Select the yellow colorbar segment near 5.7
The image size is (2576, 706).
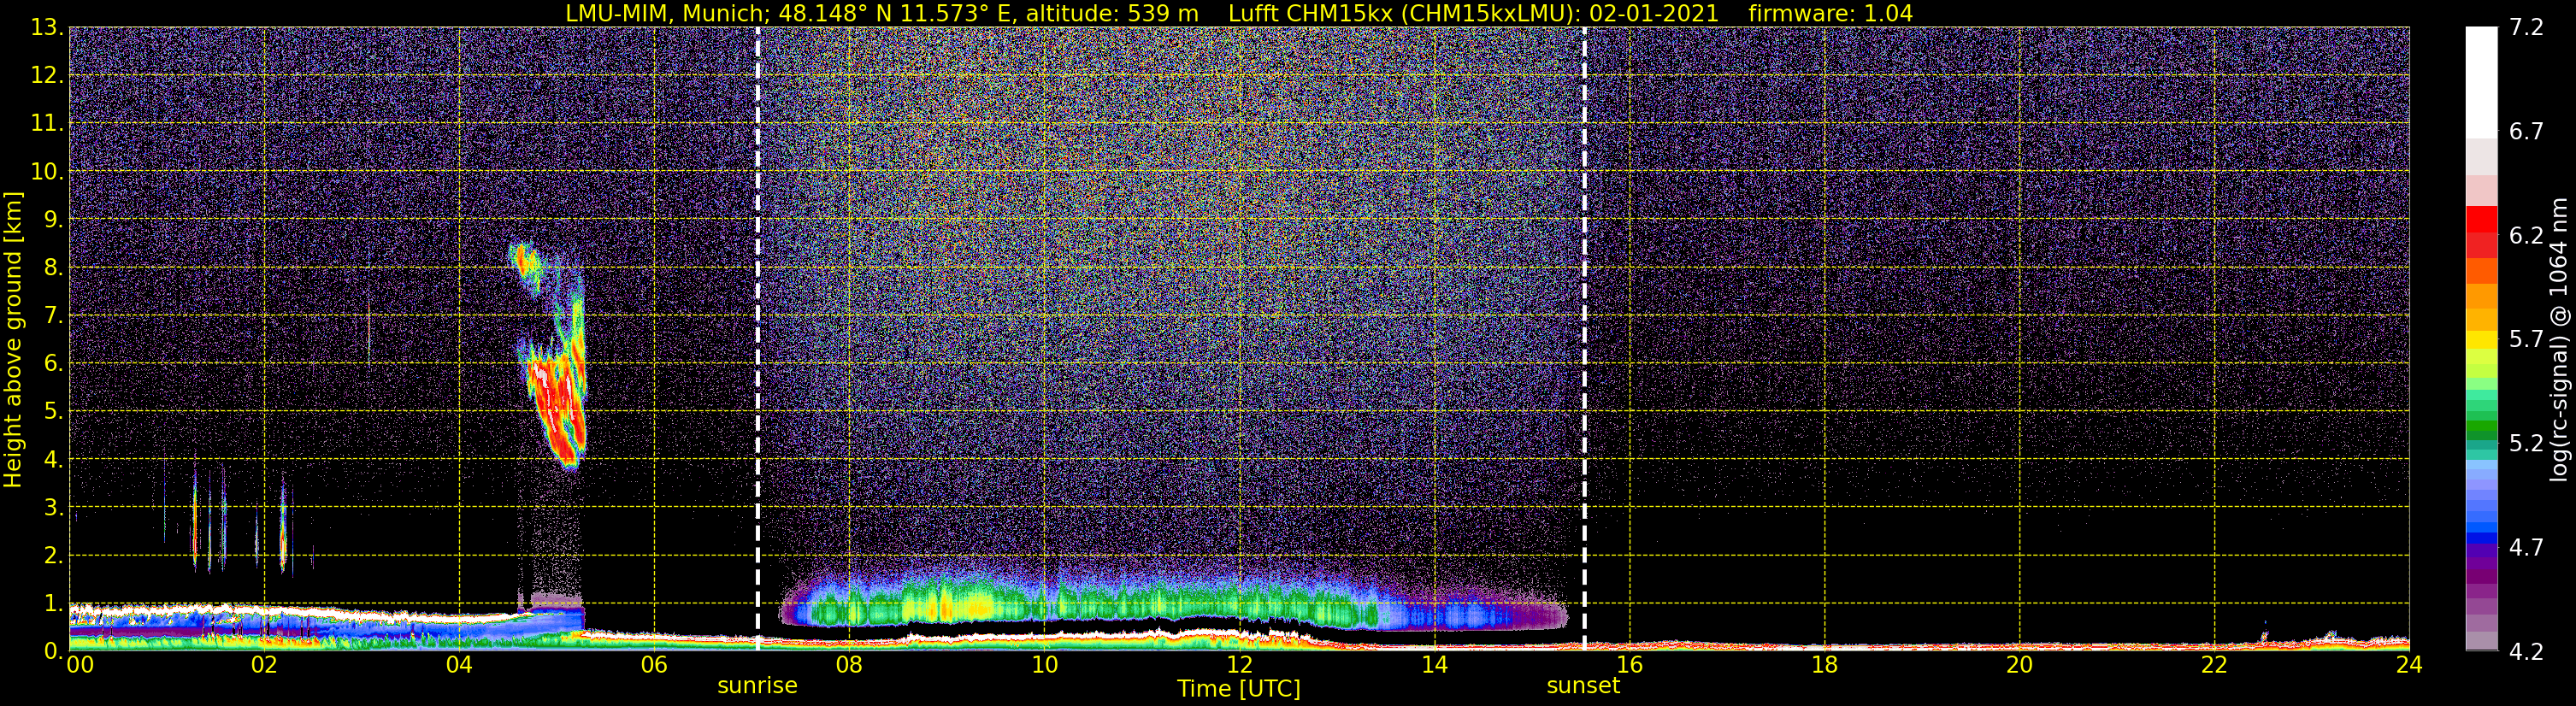point(2481,340)
